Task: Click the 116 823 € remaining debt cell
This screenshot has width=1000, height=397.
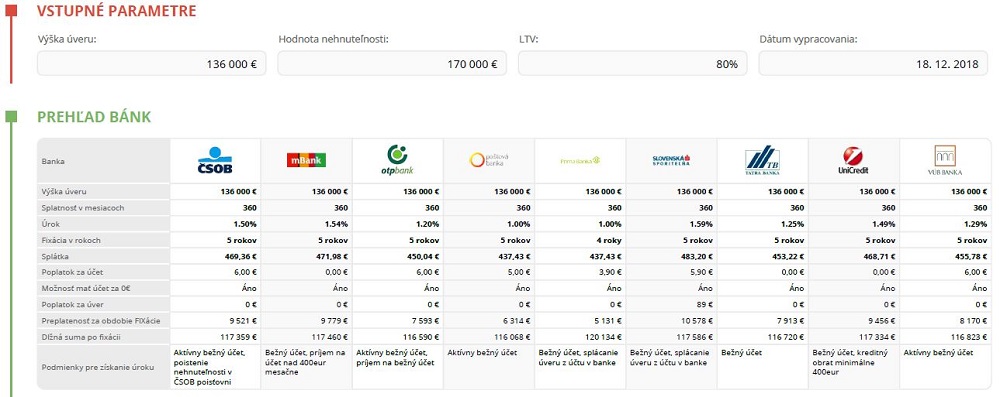Action: pyautogui.click(x=945, y=337)
